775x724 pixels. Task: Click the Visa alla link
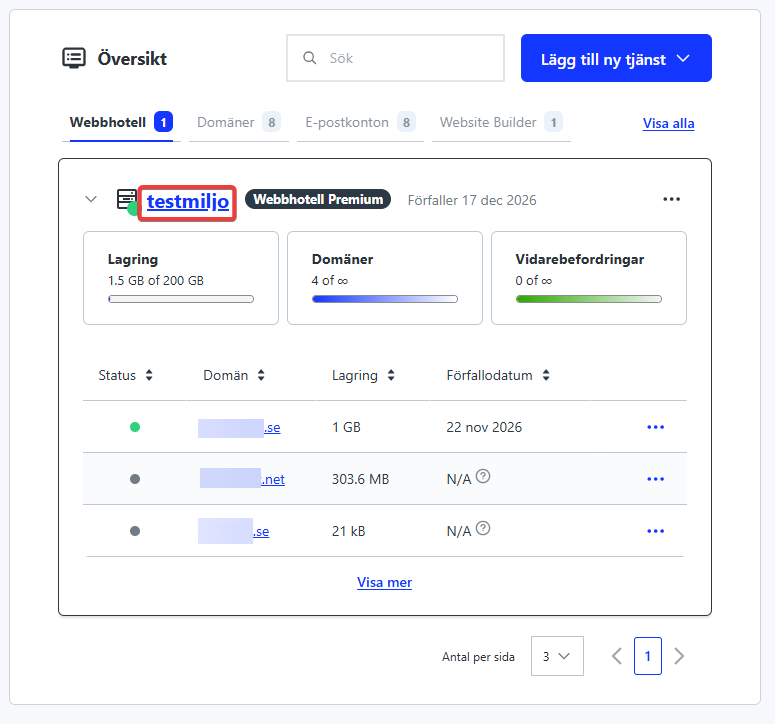pos(668,124)
